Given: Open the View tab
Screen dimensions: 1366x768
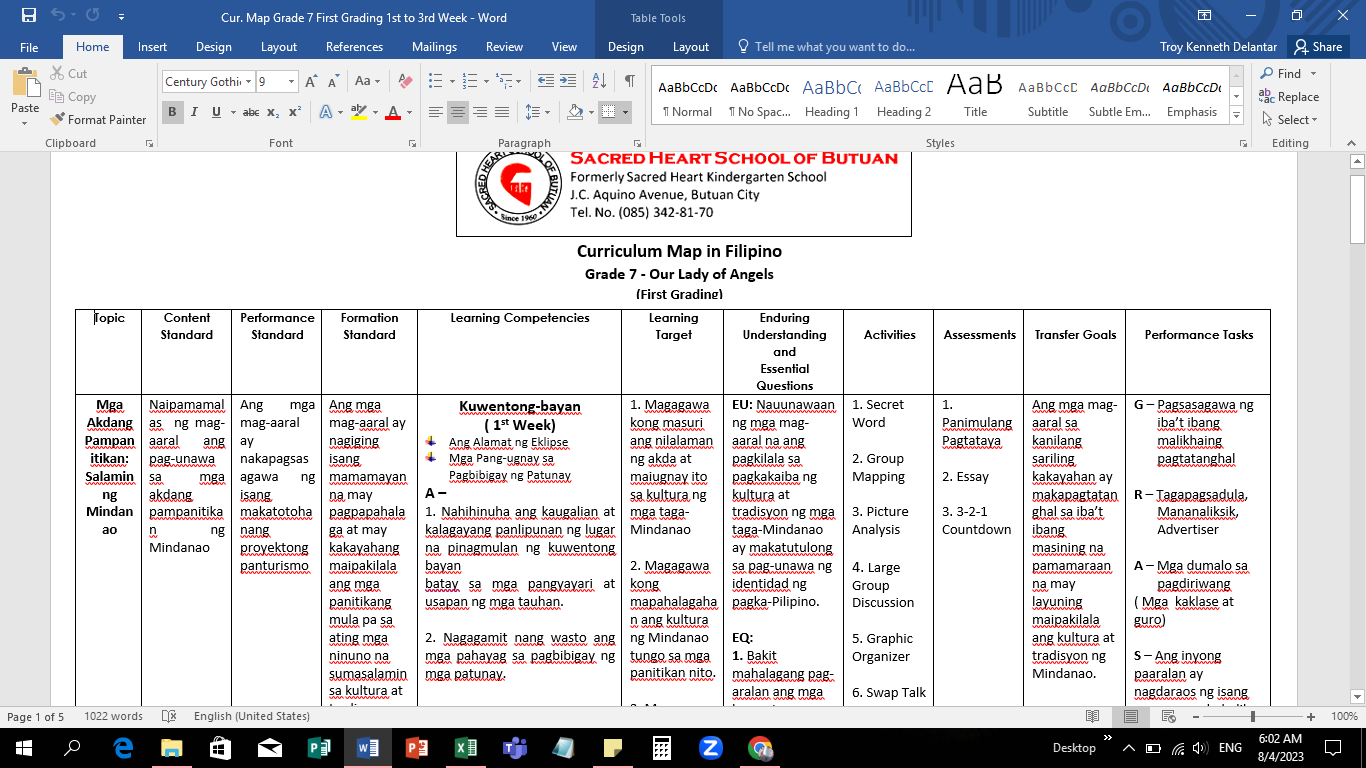Looking at the screenshot, I should pos(564,47).
